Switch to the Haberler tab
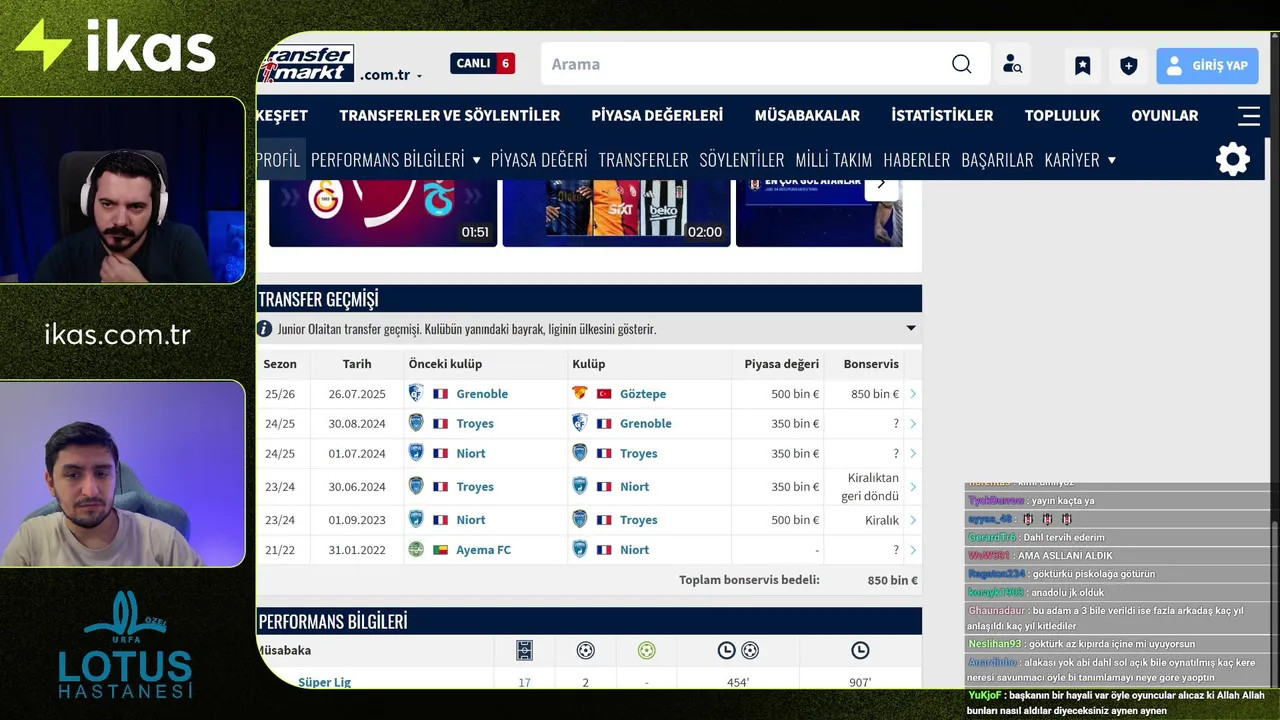The width and height of the screenshot is (1280, 720). [917, 160]
